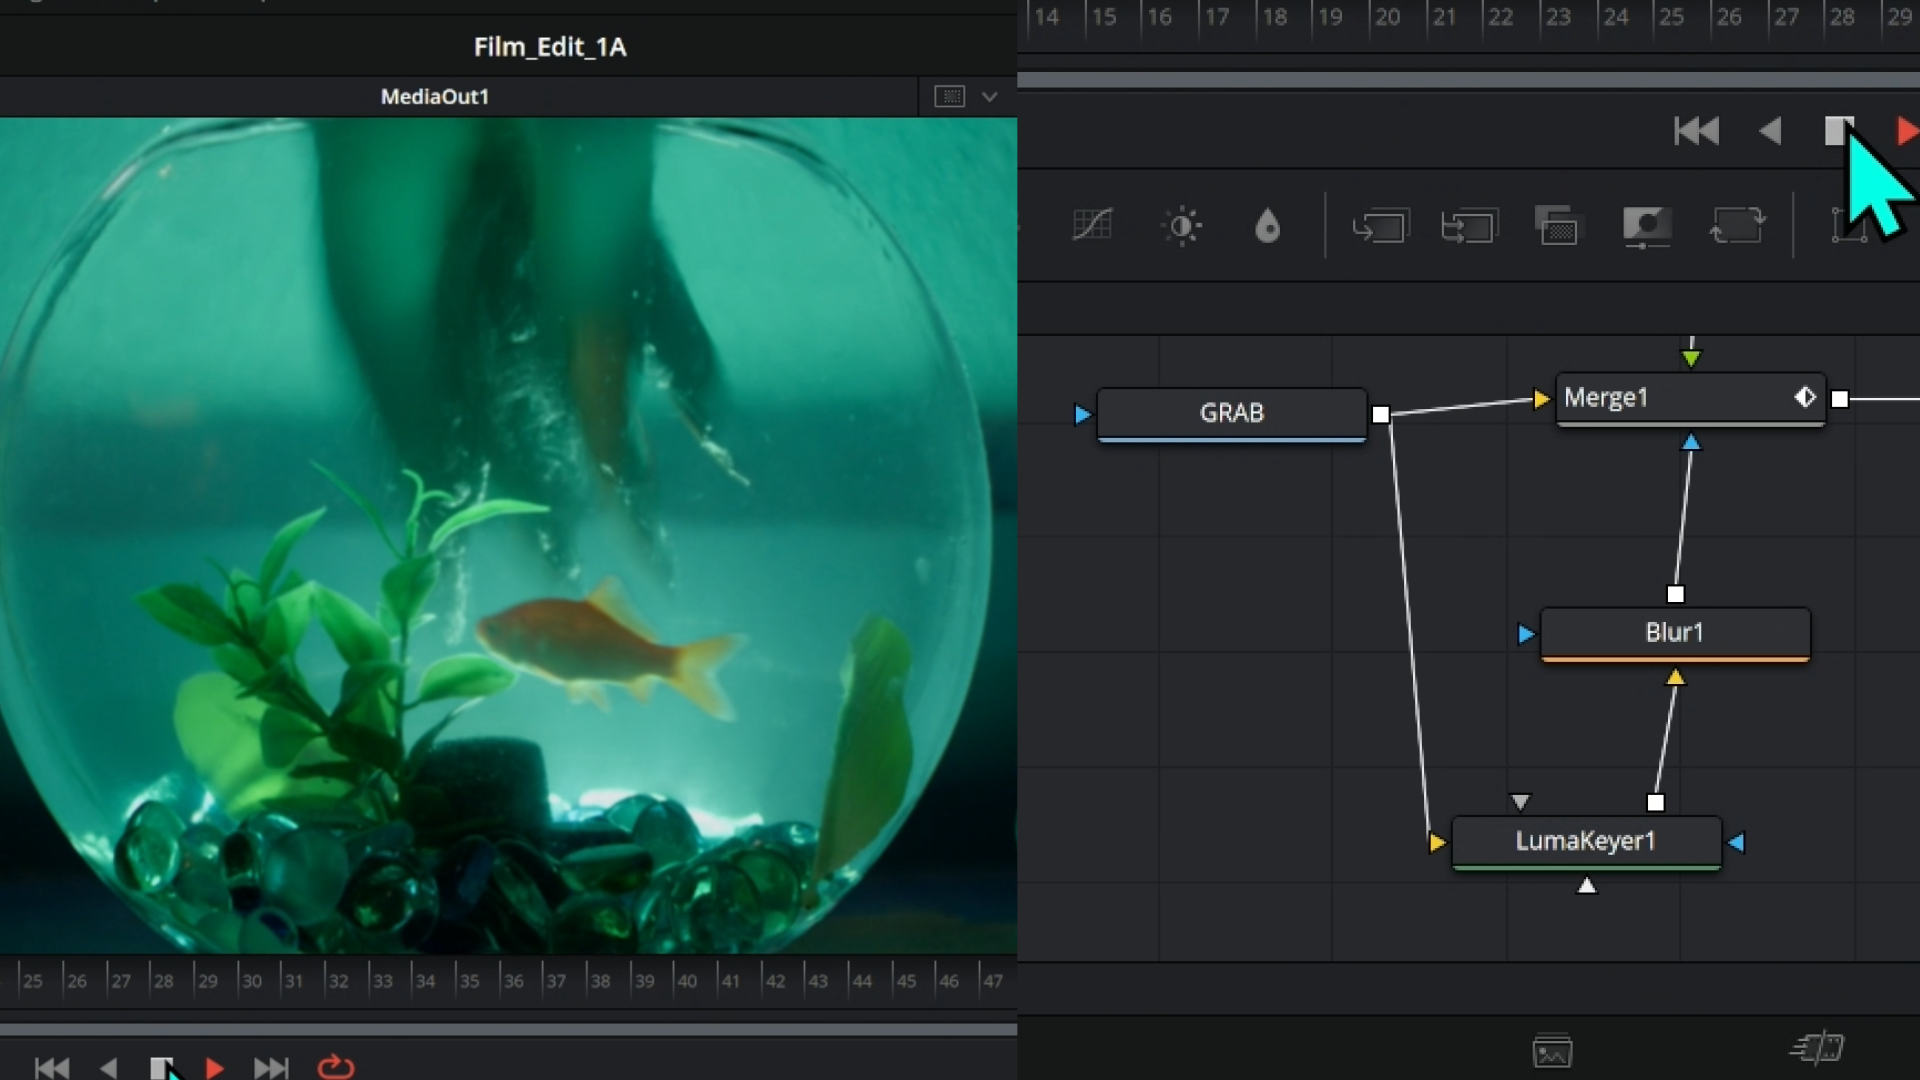Viewport: 1920px width, 1080px height.
Task: Click frame 35 on viewer time ruler
Action: (x=469, y=981)
